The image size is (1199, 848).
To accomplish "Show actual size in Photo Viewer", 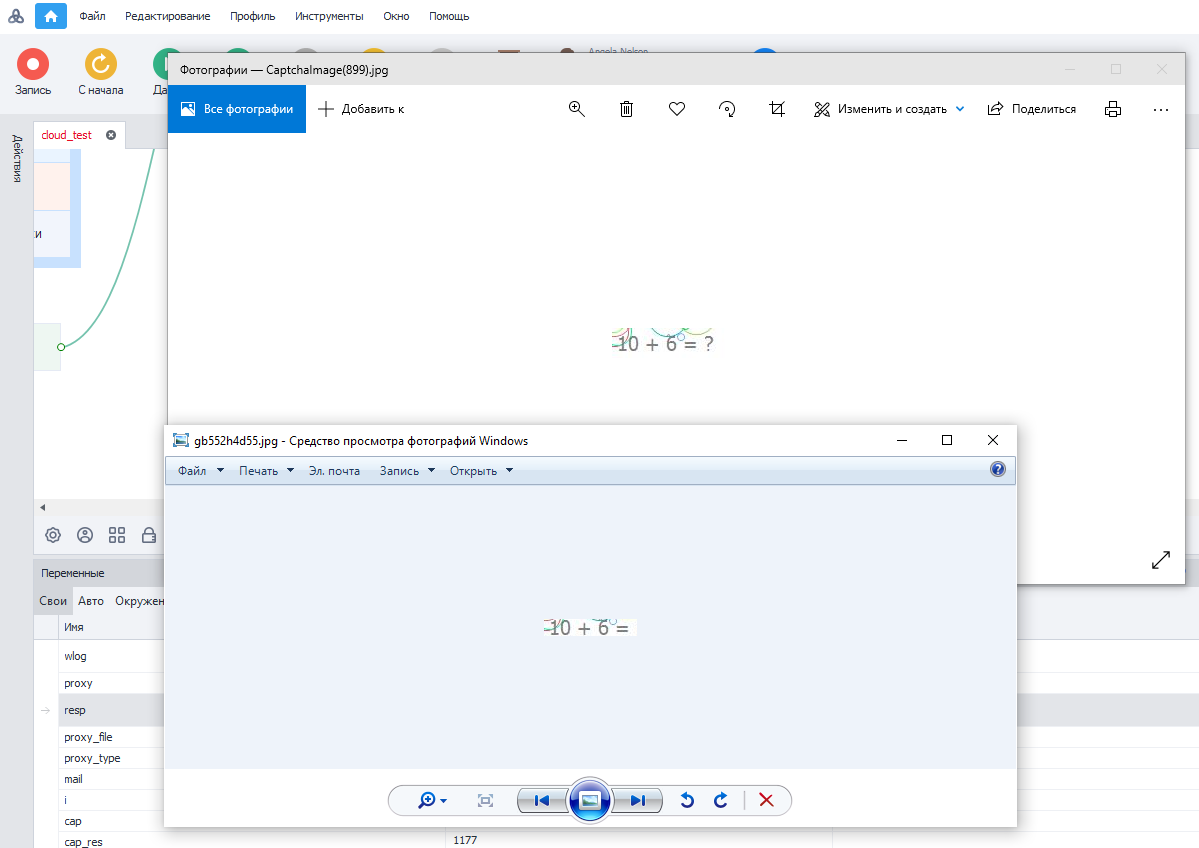I will (486, 801).
